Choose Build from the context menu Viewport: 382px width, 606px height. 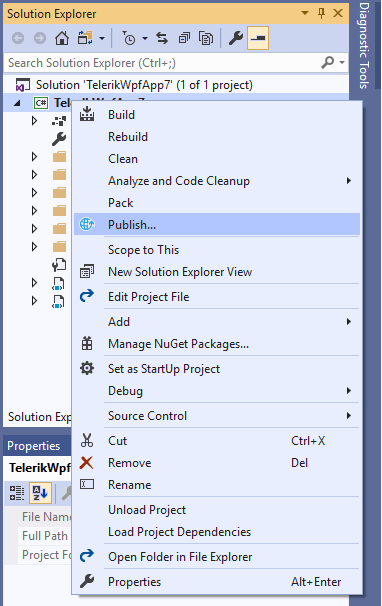217,115
